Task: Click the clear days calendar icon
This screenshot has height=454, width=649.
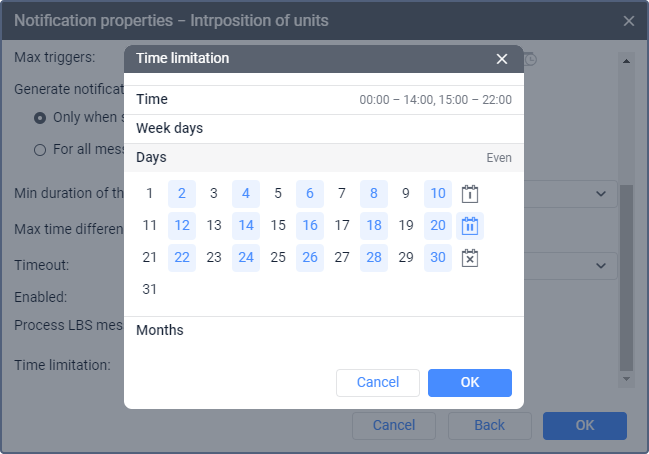Action: coord(470,258)
